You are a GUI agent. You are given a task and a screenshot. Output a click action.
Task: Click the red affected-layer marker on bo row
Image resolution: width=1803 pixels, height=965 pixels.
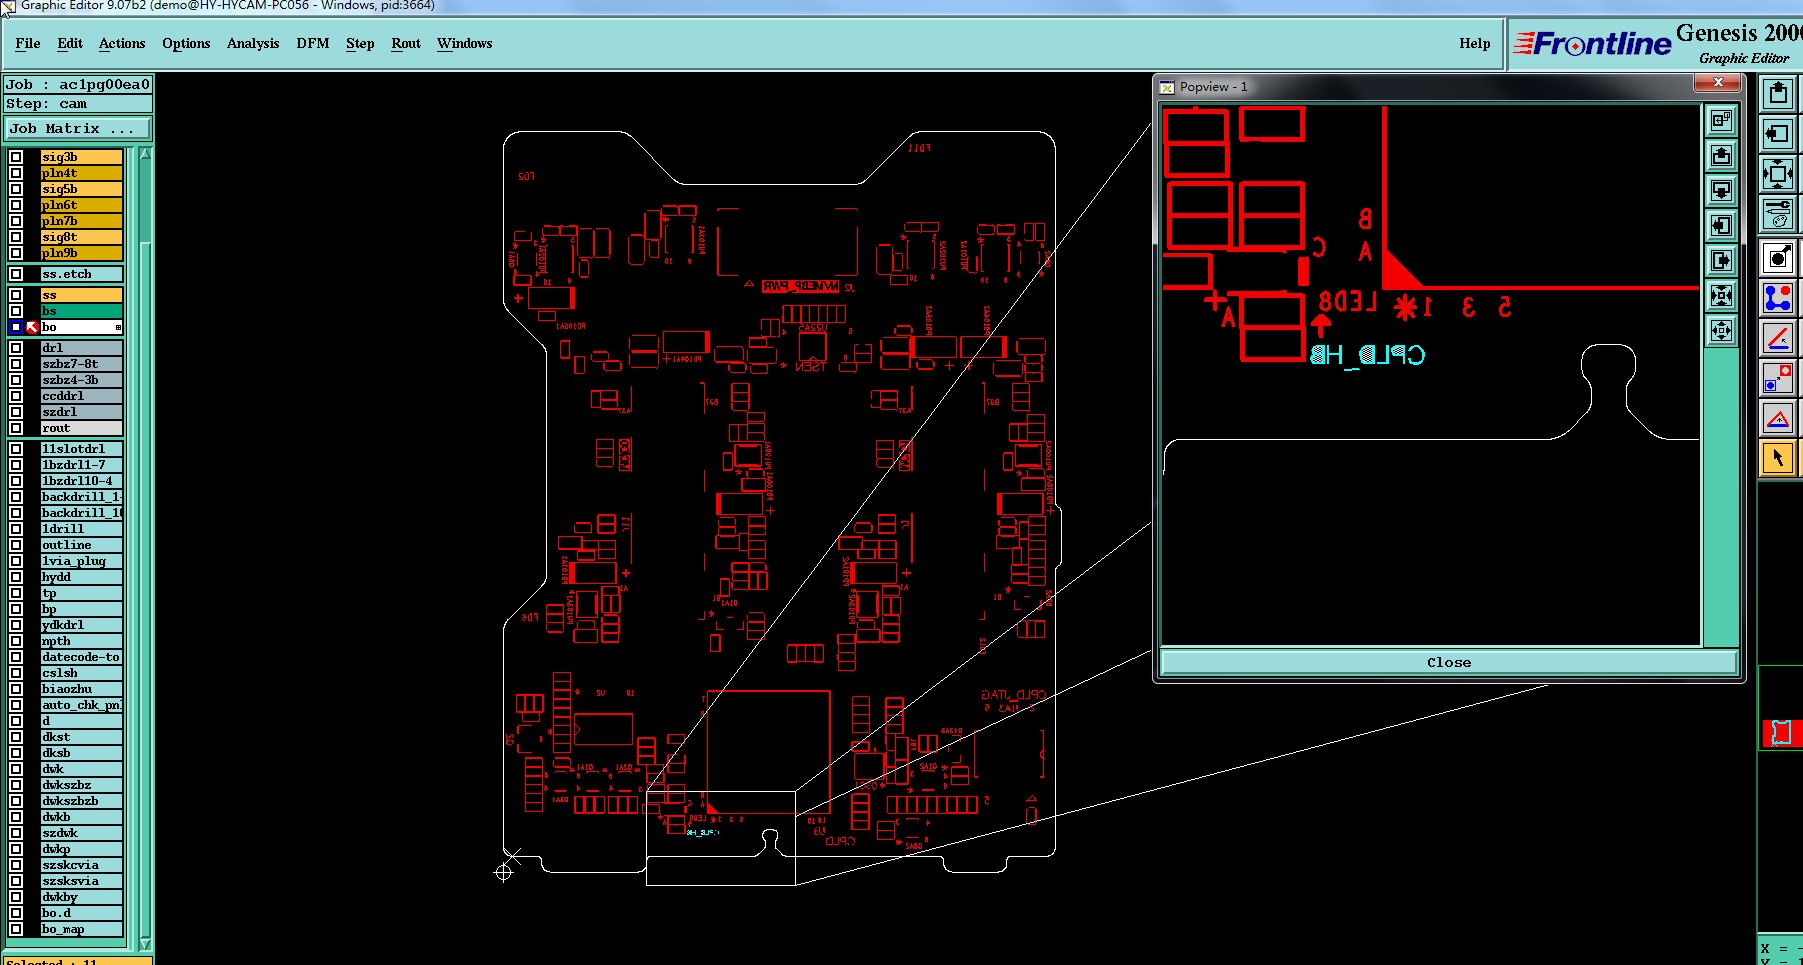coord(31,327)
